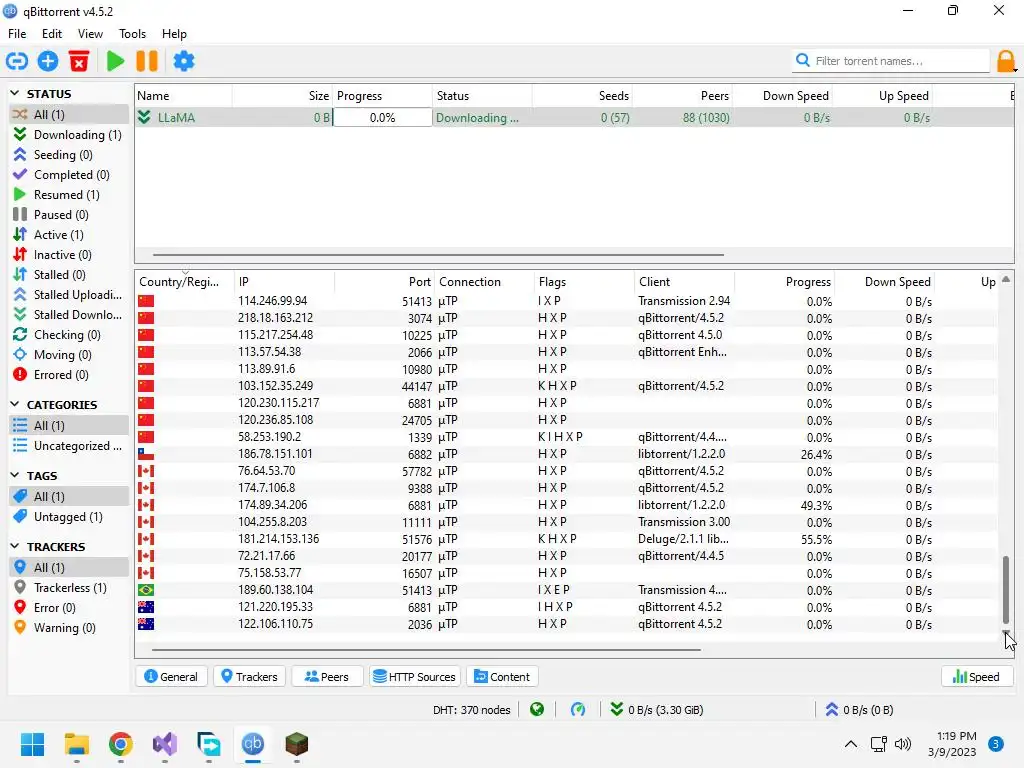Open the Tools menu
This screenshot has width=1024, height=768.
pos(132,33)
